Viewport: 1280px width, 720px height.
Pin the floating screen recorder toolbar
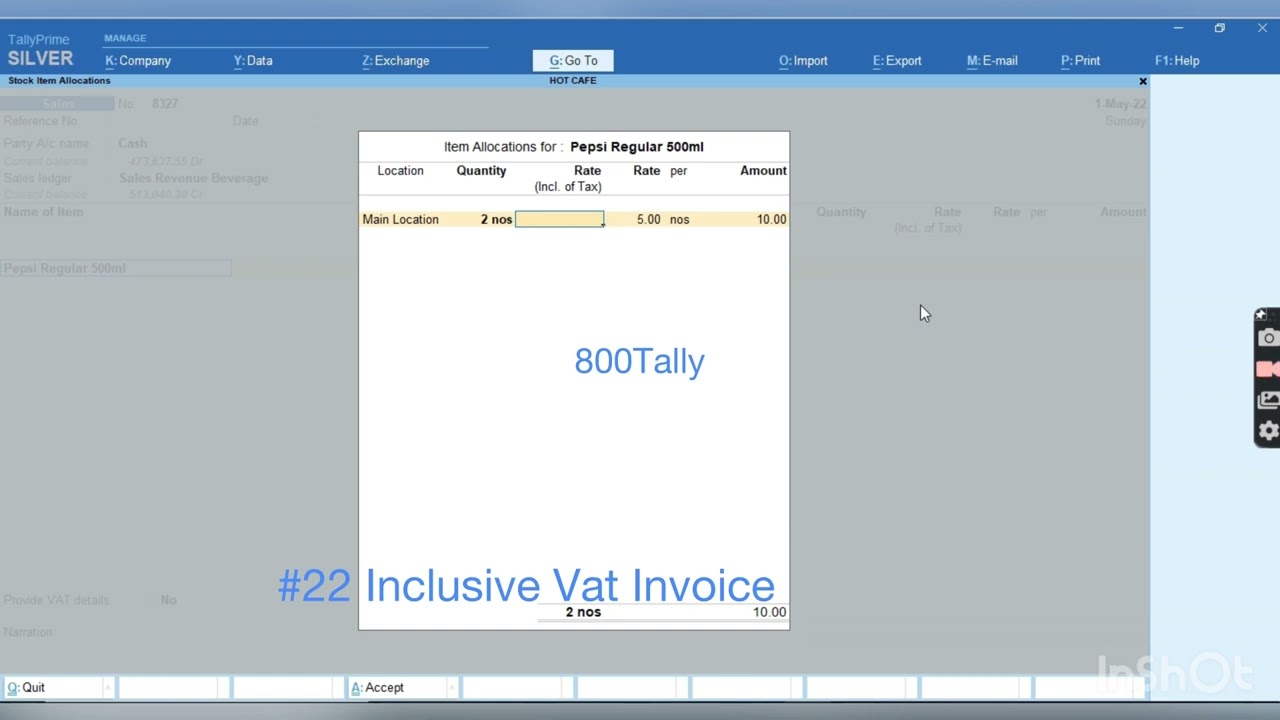point(1261,315)
